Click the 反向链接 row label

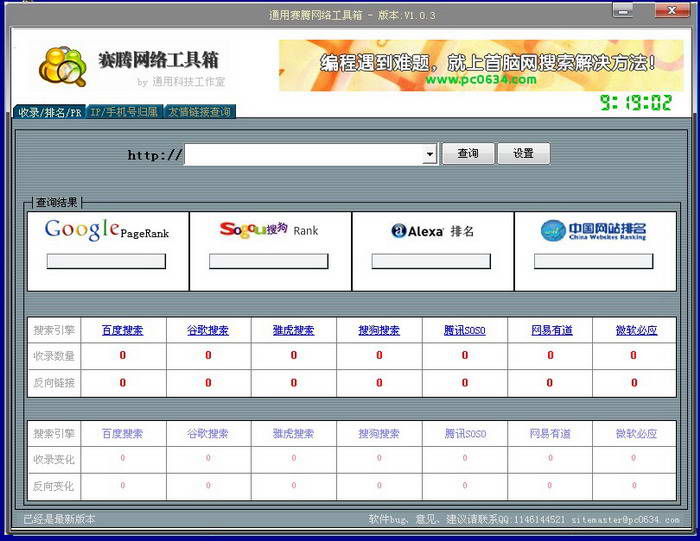[54, 383]
